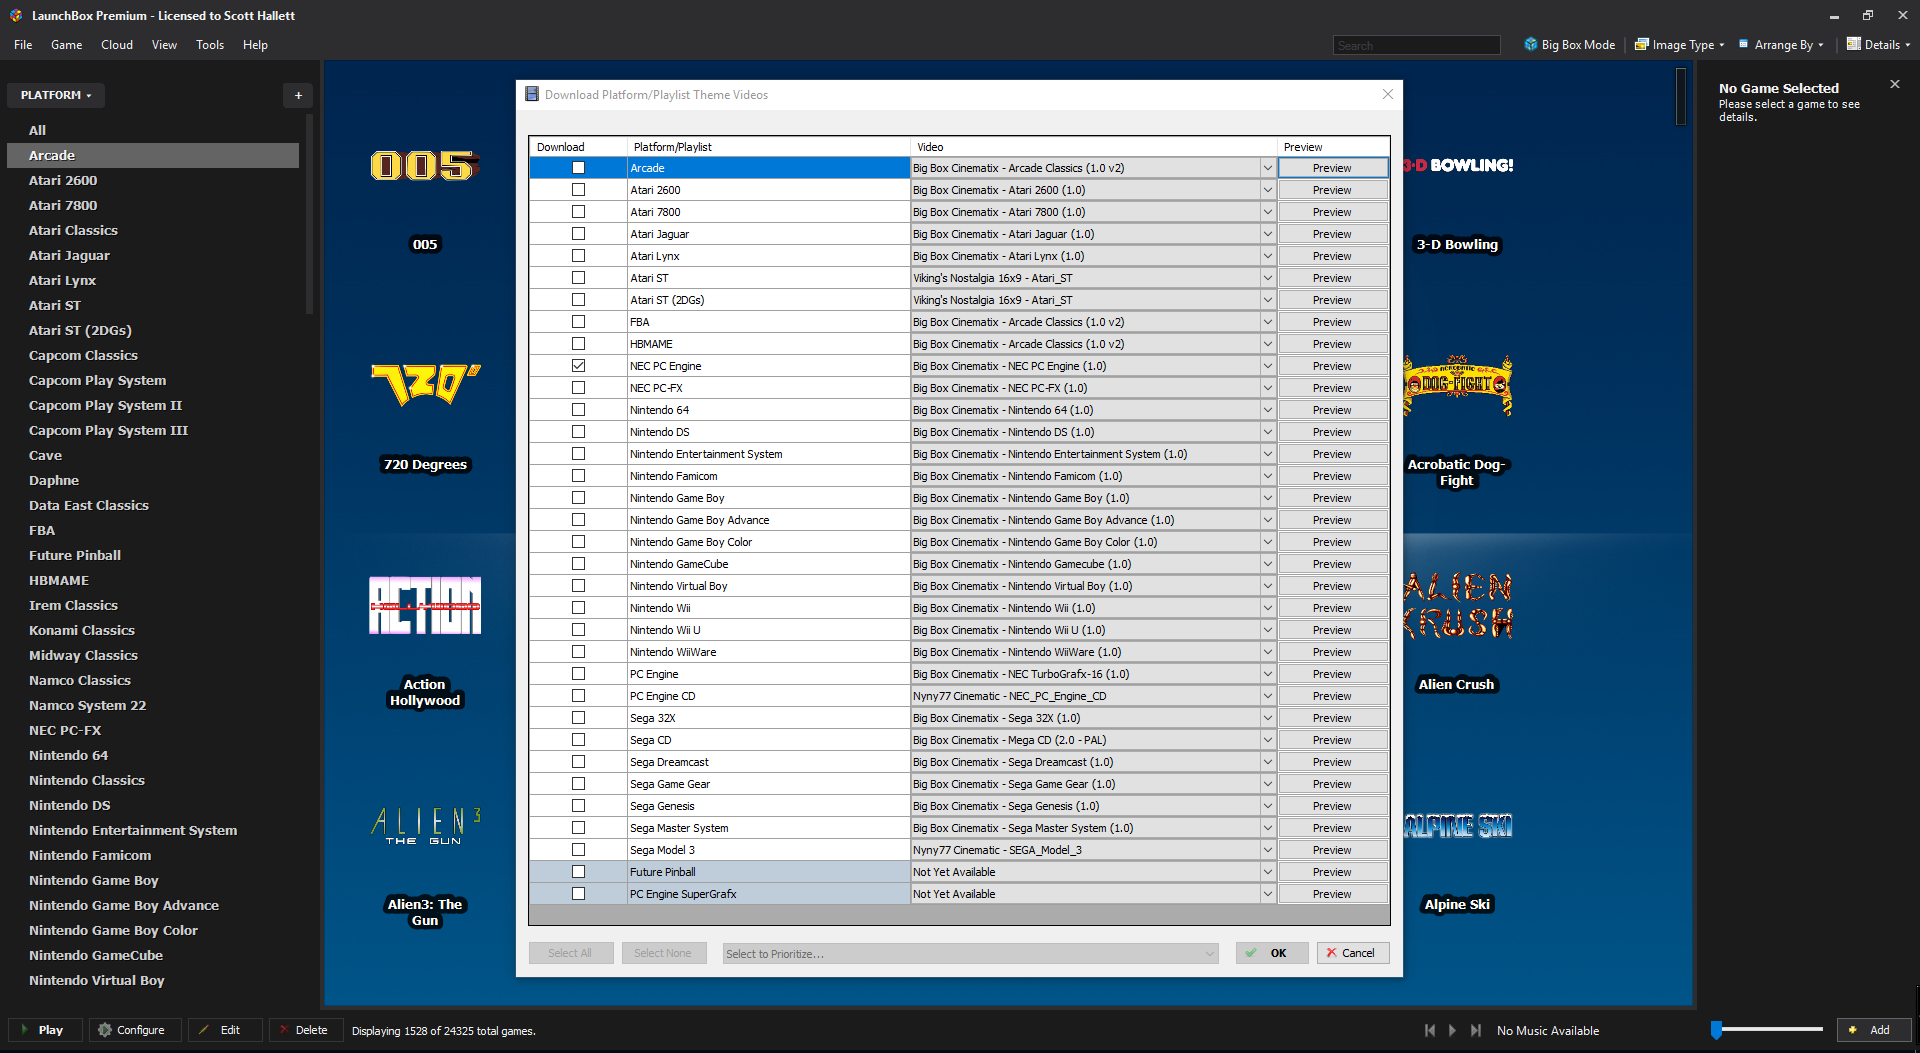Click the Video column header
The width and height of the screenshot is (1920, 1053).
point(1094,147)
